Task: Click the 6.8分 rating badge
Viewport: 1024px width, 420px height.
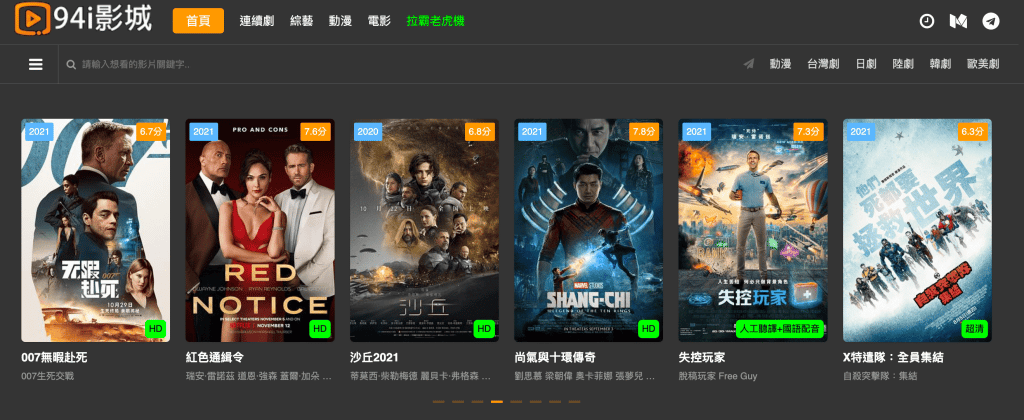Action: 480,131
